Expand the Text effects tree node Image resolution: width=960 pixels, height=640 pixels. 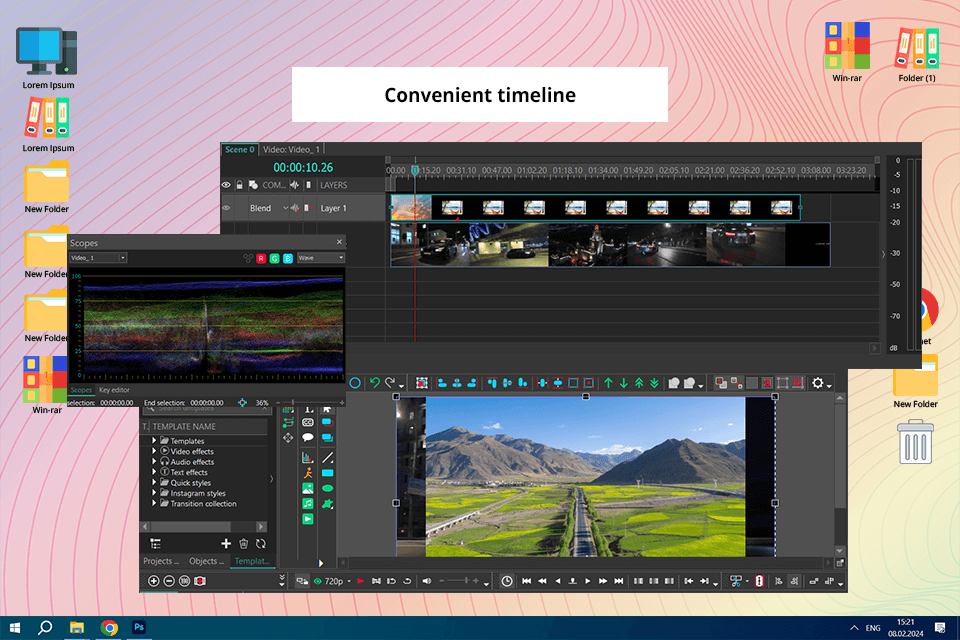coord(154,472)
